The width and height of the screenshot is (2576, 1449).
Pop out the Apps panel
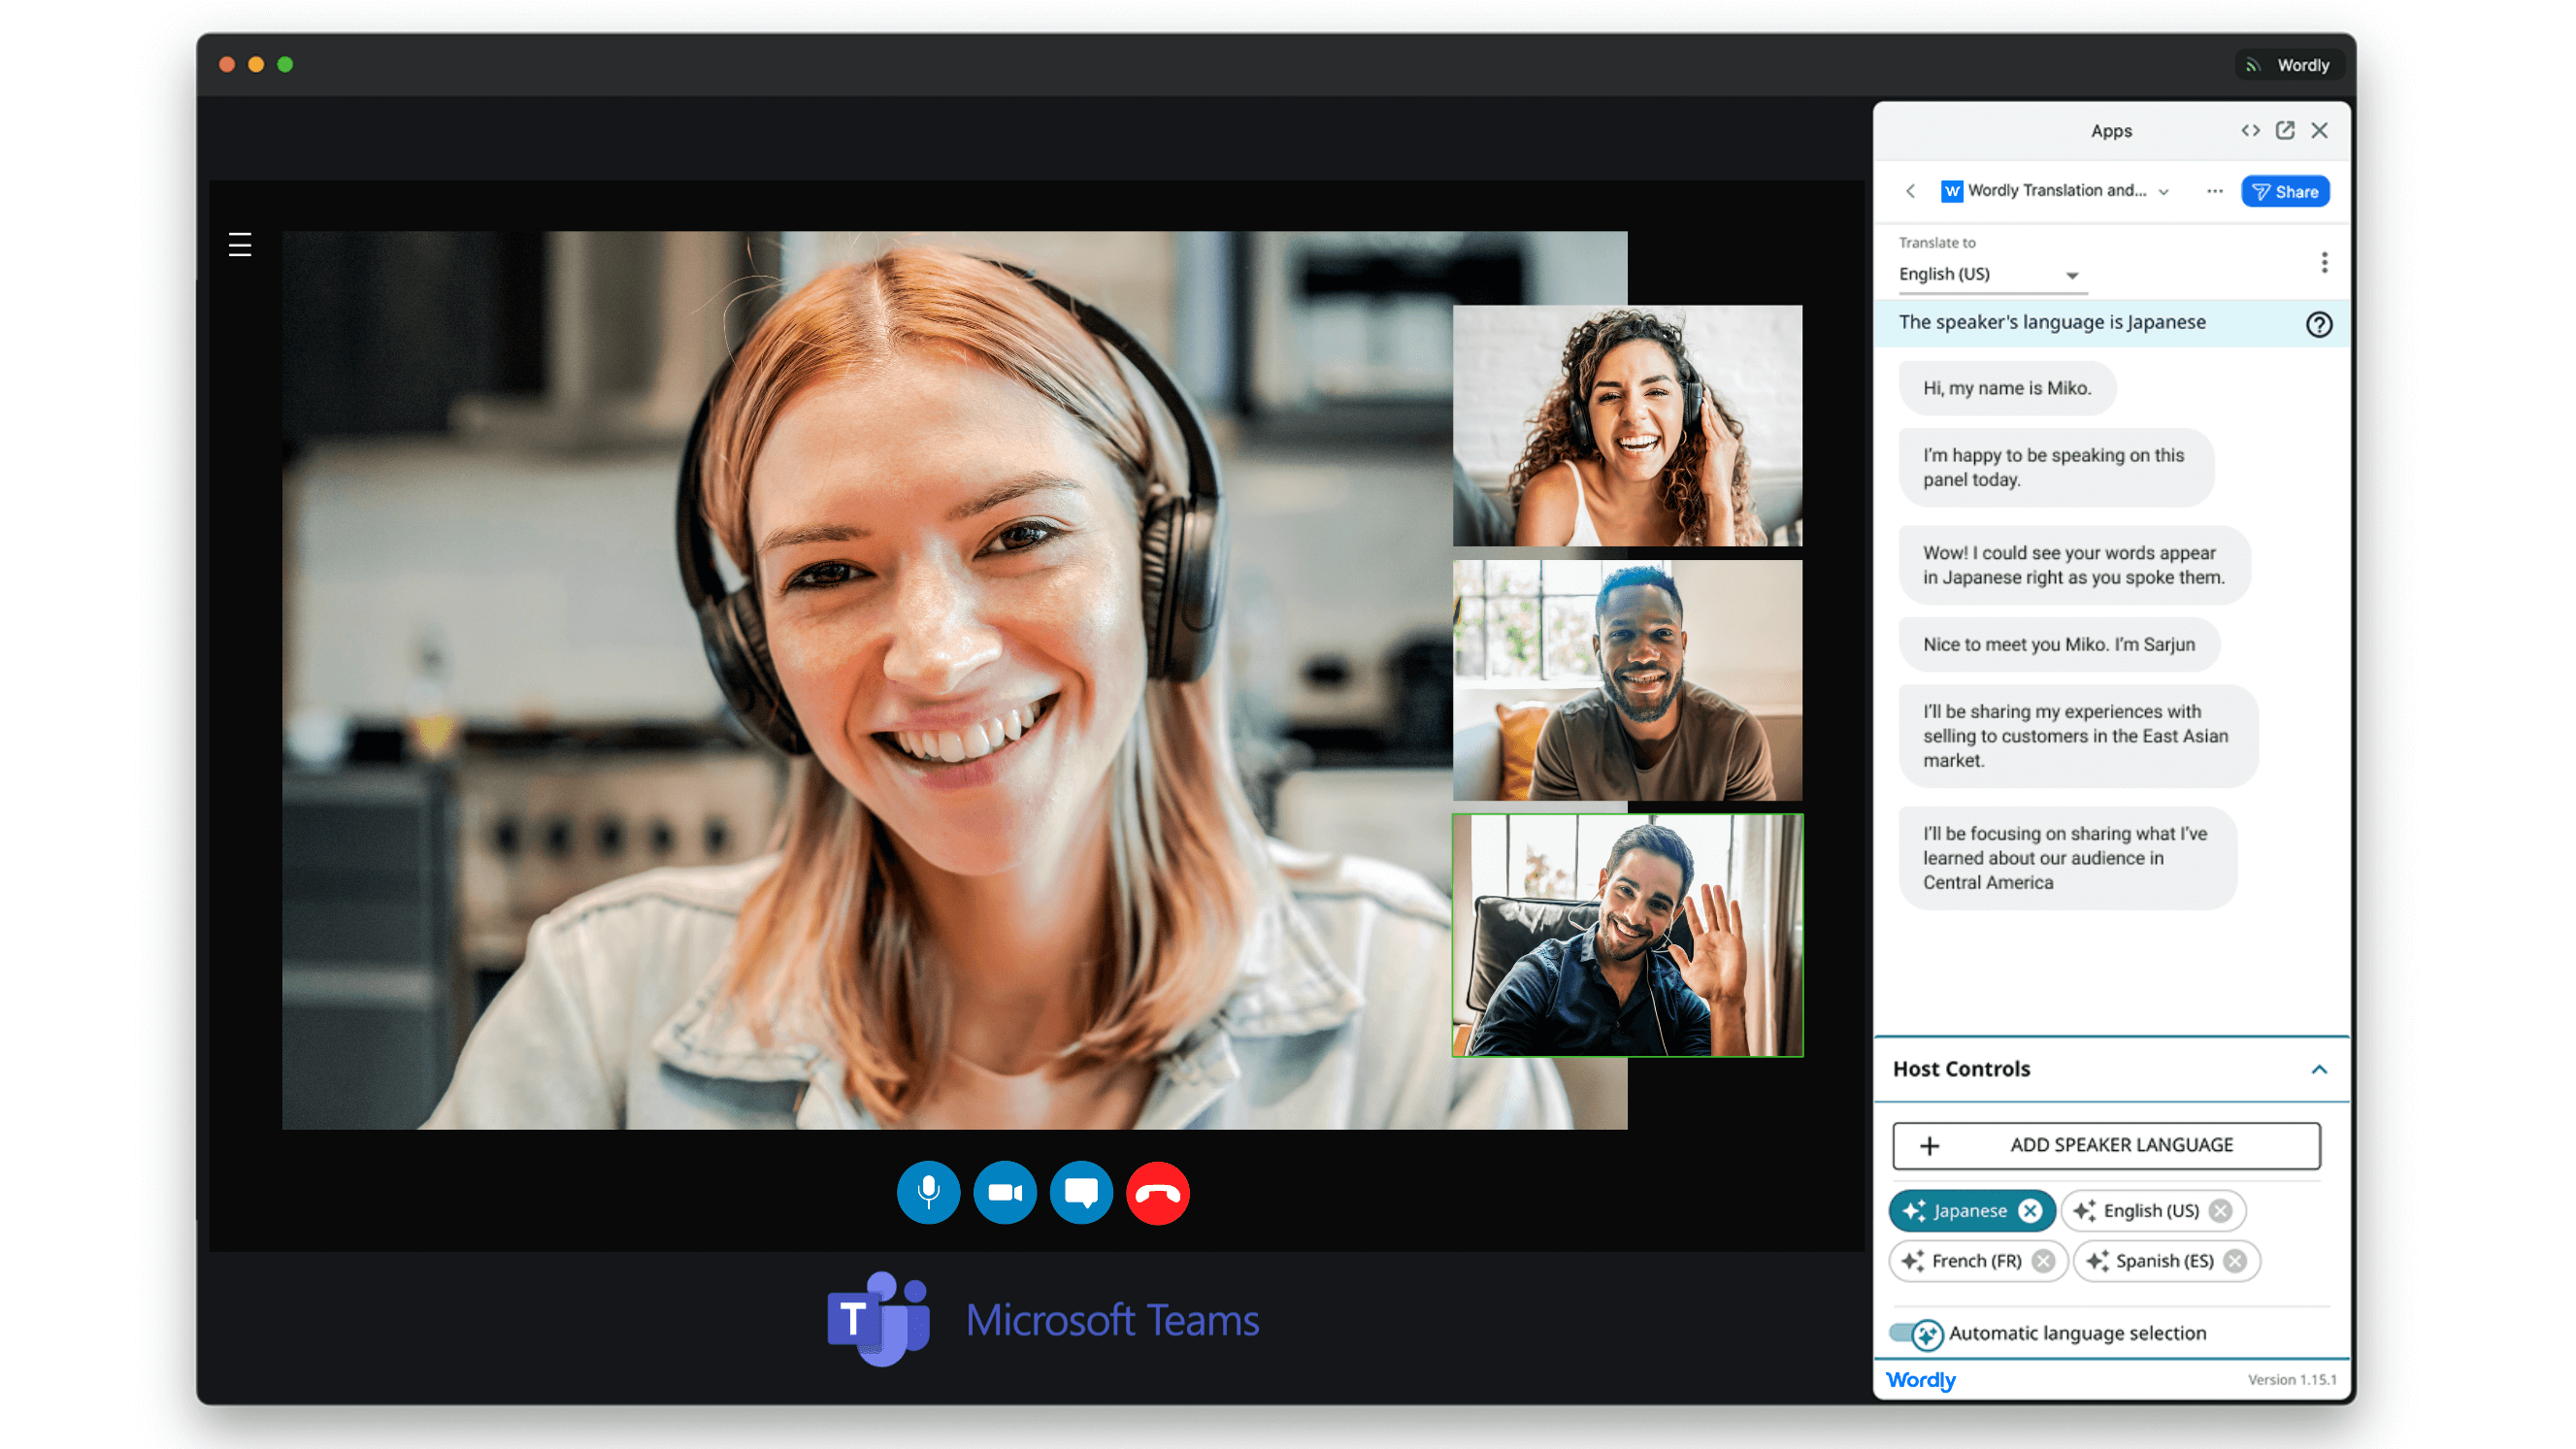(x=2284, y=131)
